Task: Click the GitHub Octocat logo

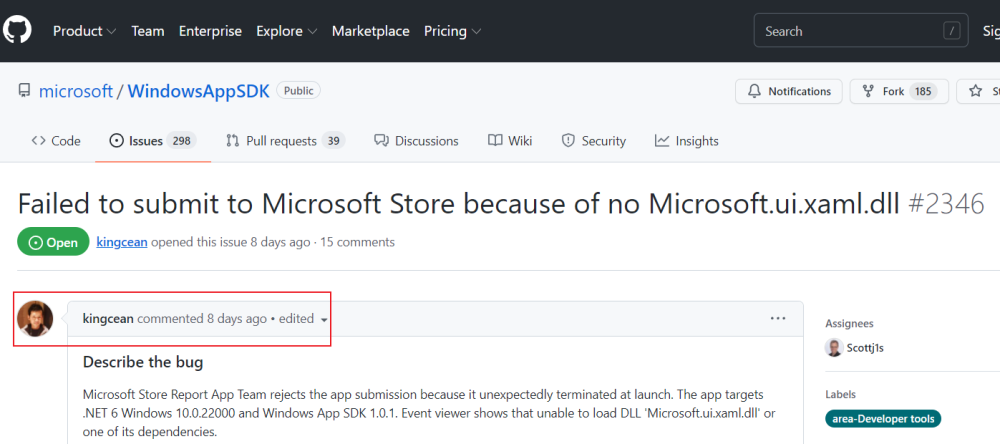Action: tap(16, 31)
